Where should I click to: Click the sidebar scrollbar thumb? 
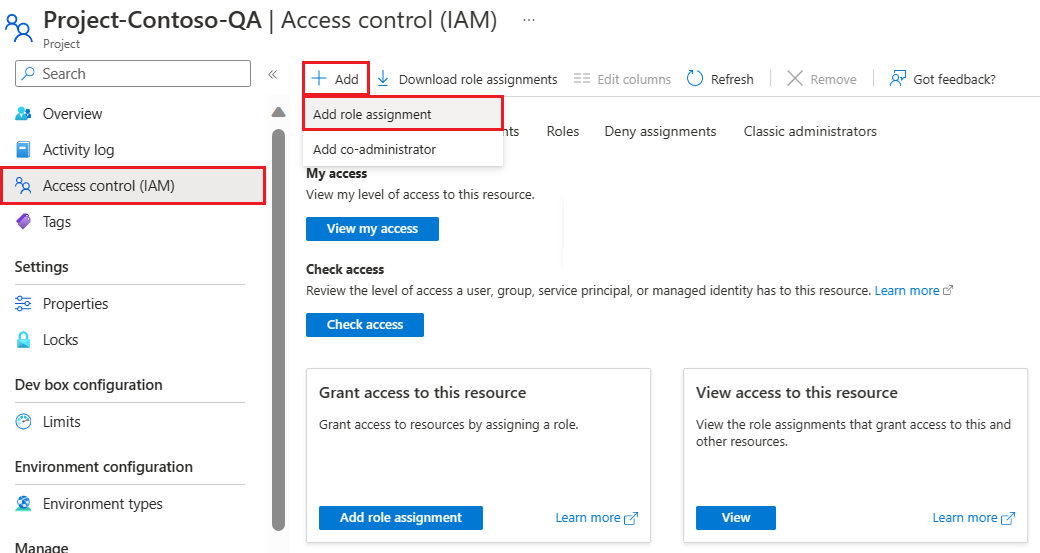click(x=279, y=330)
